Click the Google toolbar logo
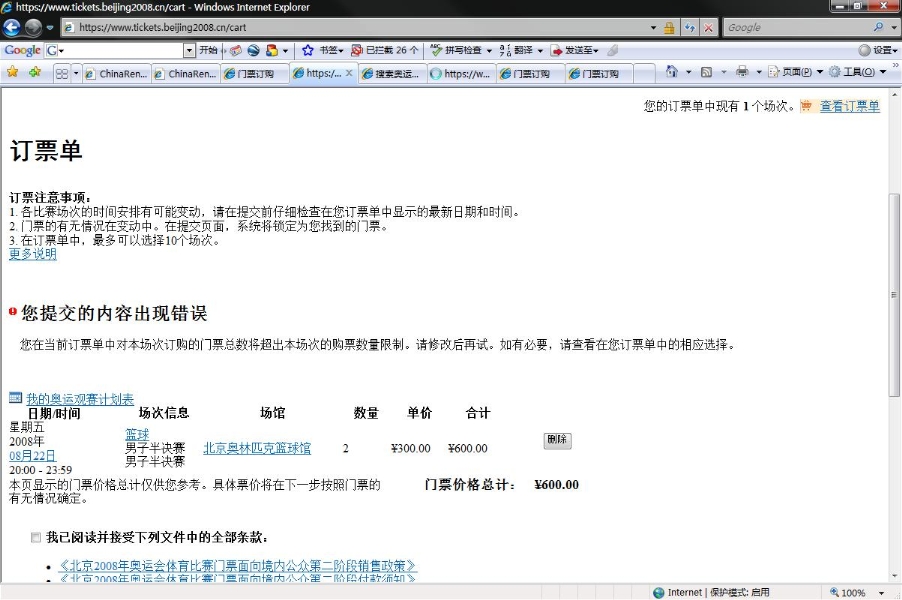 coord(22,50)
